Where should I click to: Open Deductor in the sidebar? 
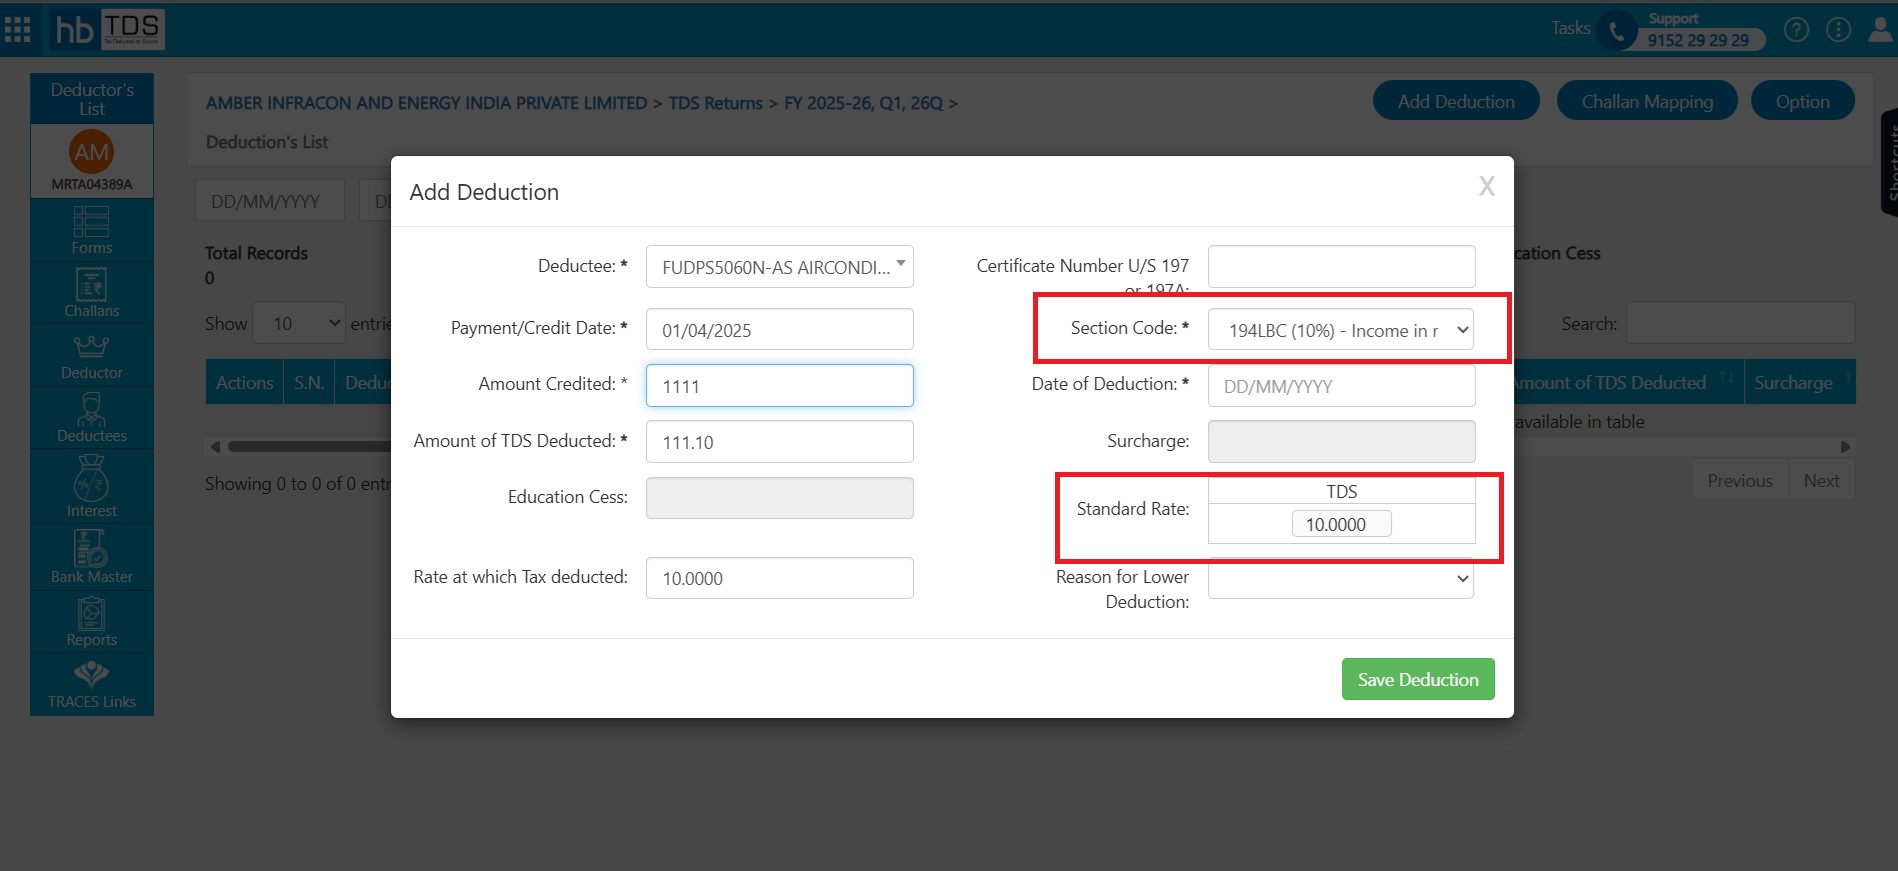[92, 356]
